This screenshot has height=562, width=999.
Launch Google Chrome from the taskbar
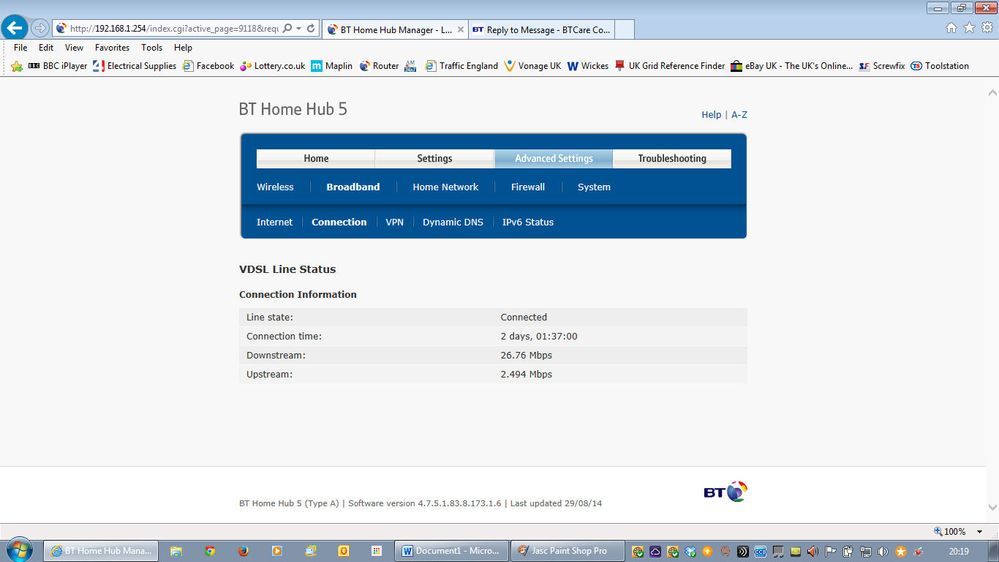210,551
